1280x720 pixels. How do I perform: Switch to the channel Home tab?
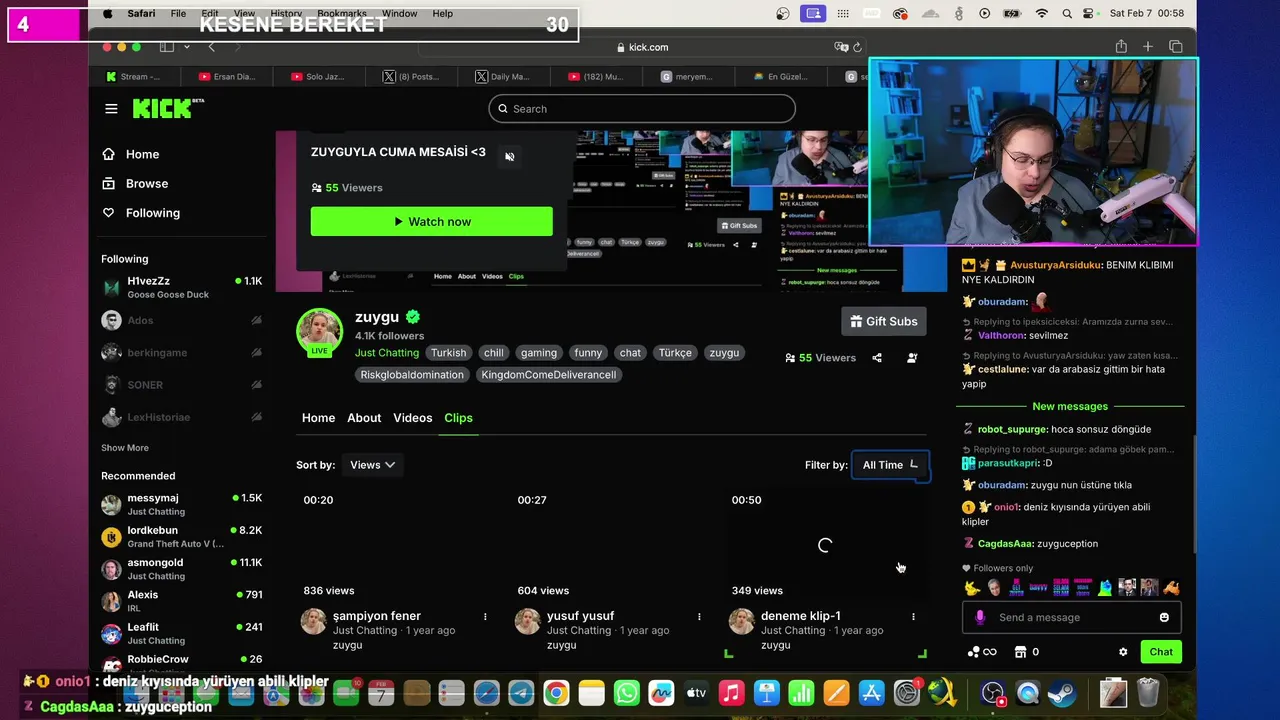[x=319, y=418]
